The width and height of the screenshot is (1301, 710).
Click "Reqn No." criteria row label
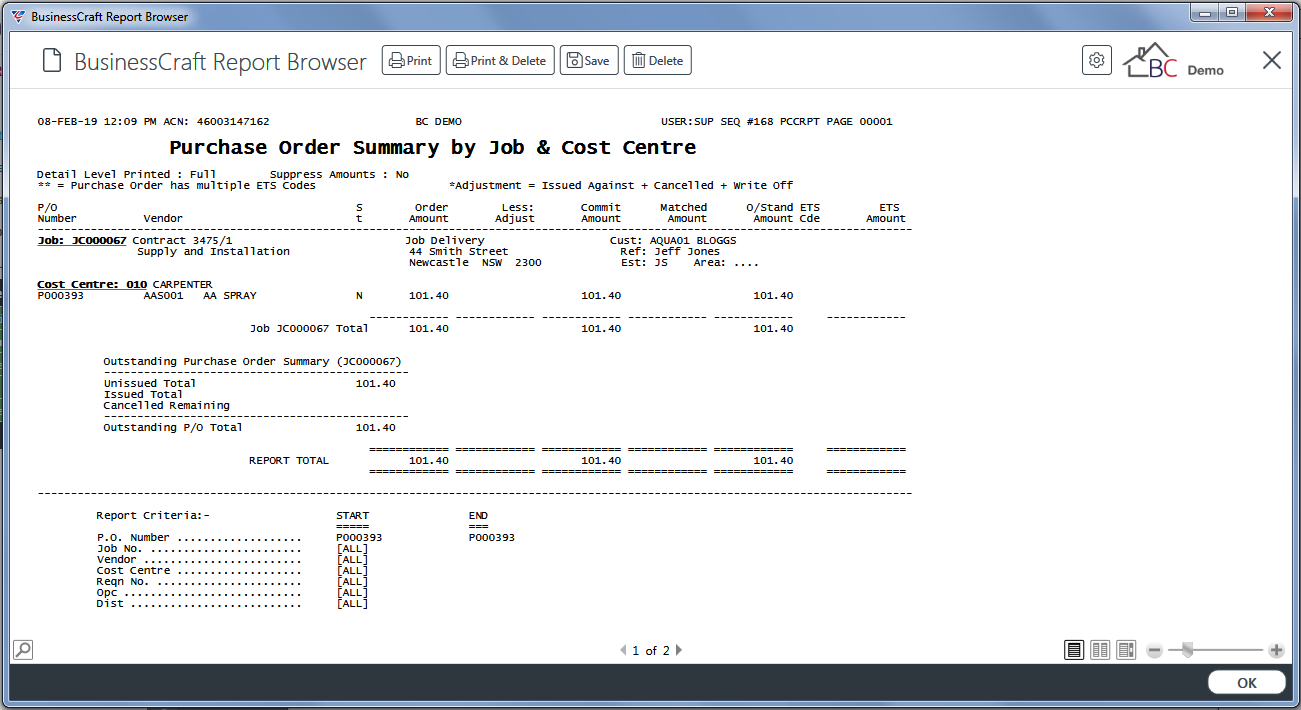click(x=123, y=582)
